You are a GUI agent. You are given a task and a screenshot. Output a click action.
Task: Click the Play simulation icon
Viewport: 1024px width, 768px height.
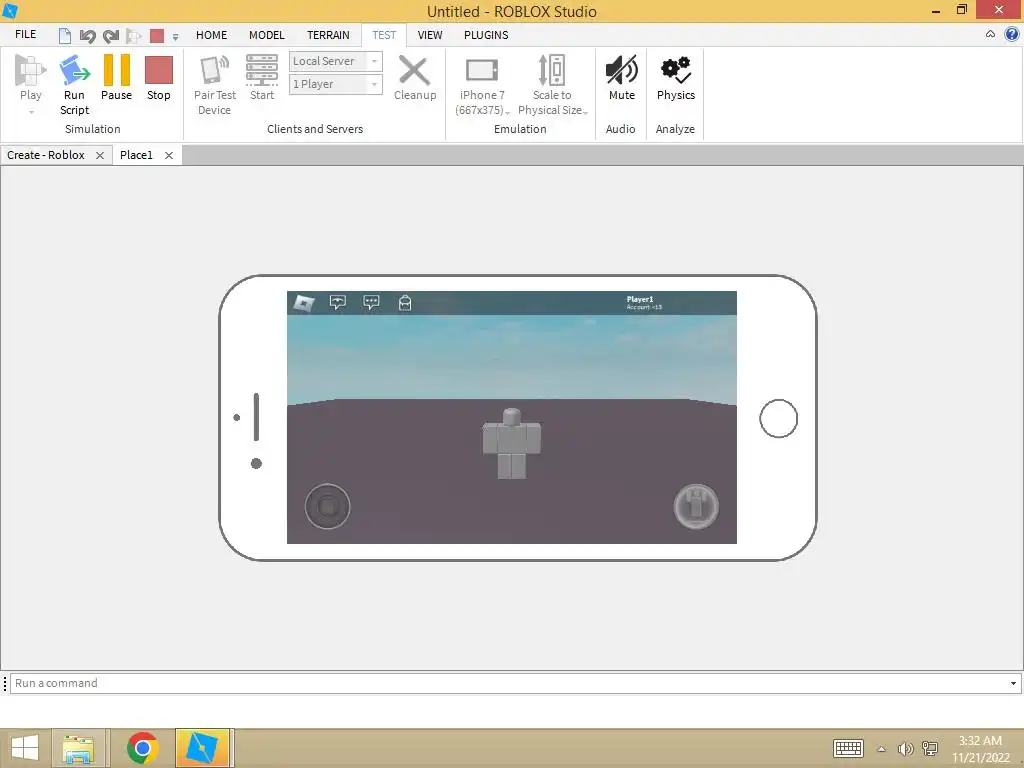tap(30, 71)
